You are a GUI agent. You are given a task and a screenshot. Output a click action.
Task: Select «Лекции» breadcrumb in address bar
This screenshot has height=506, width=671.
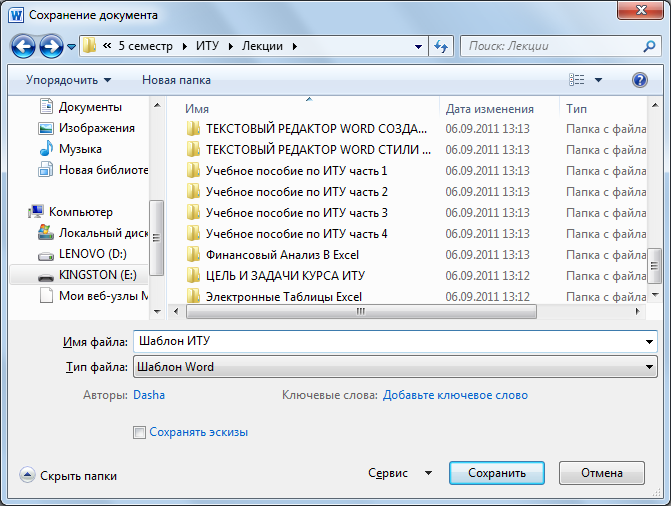coord(262,46)
